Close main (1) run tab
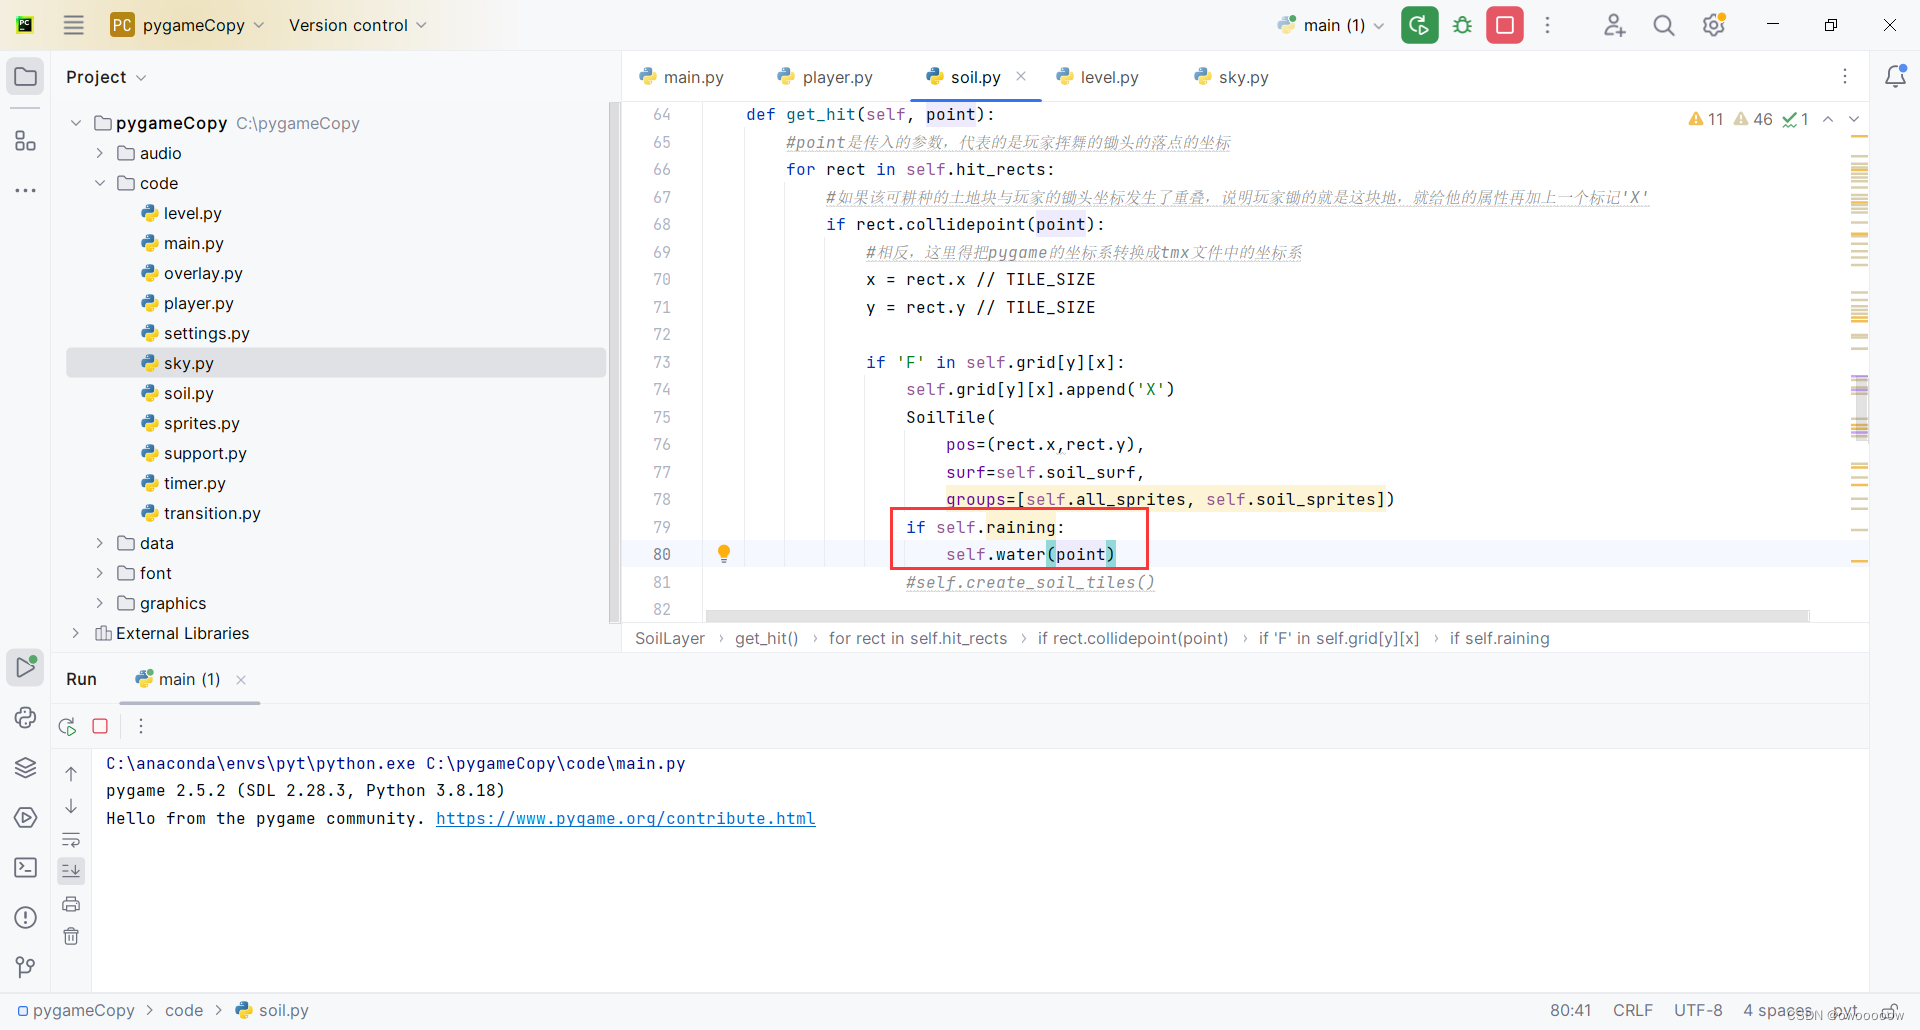The image size is (1920, 1030). [x=241, y=680]
